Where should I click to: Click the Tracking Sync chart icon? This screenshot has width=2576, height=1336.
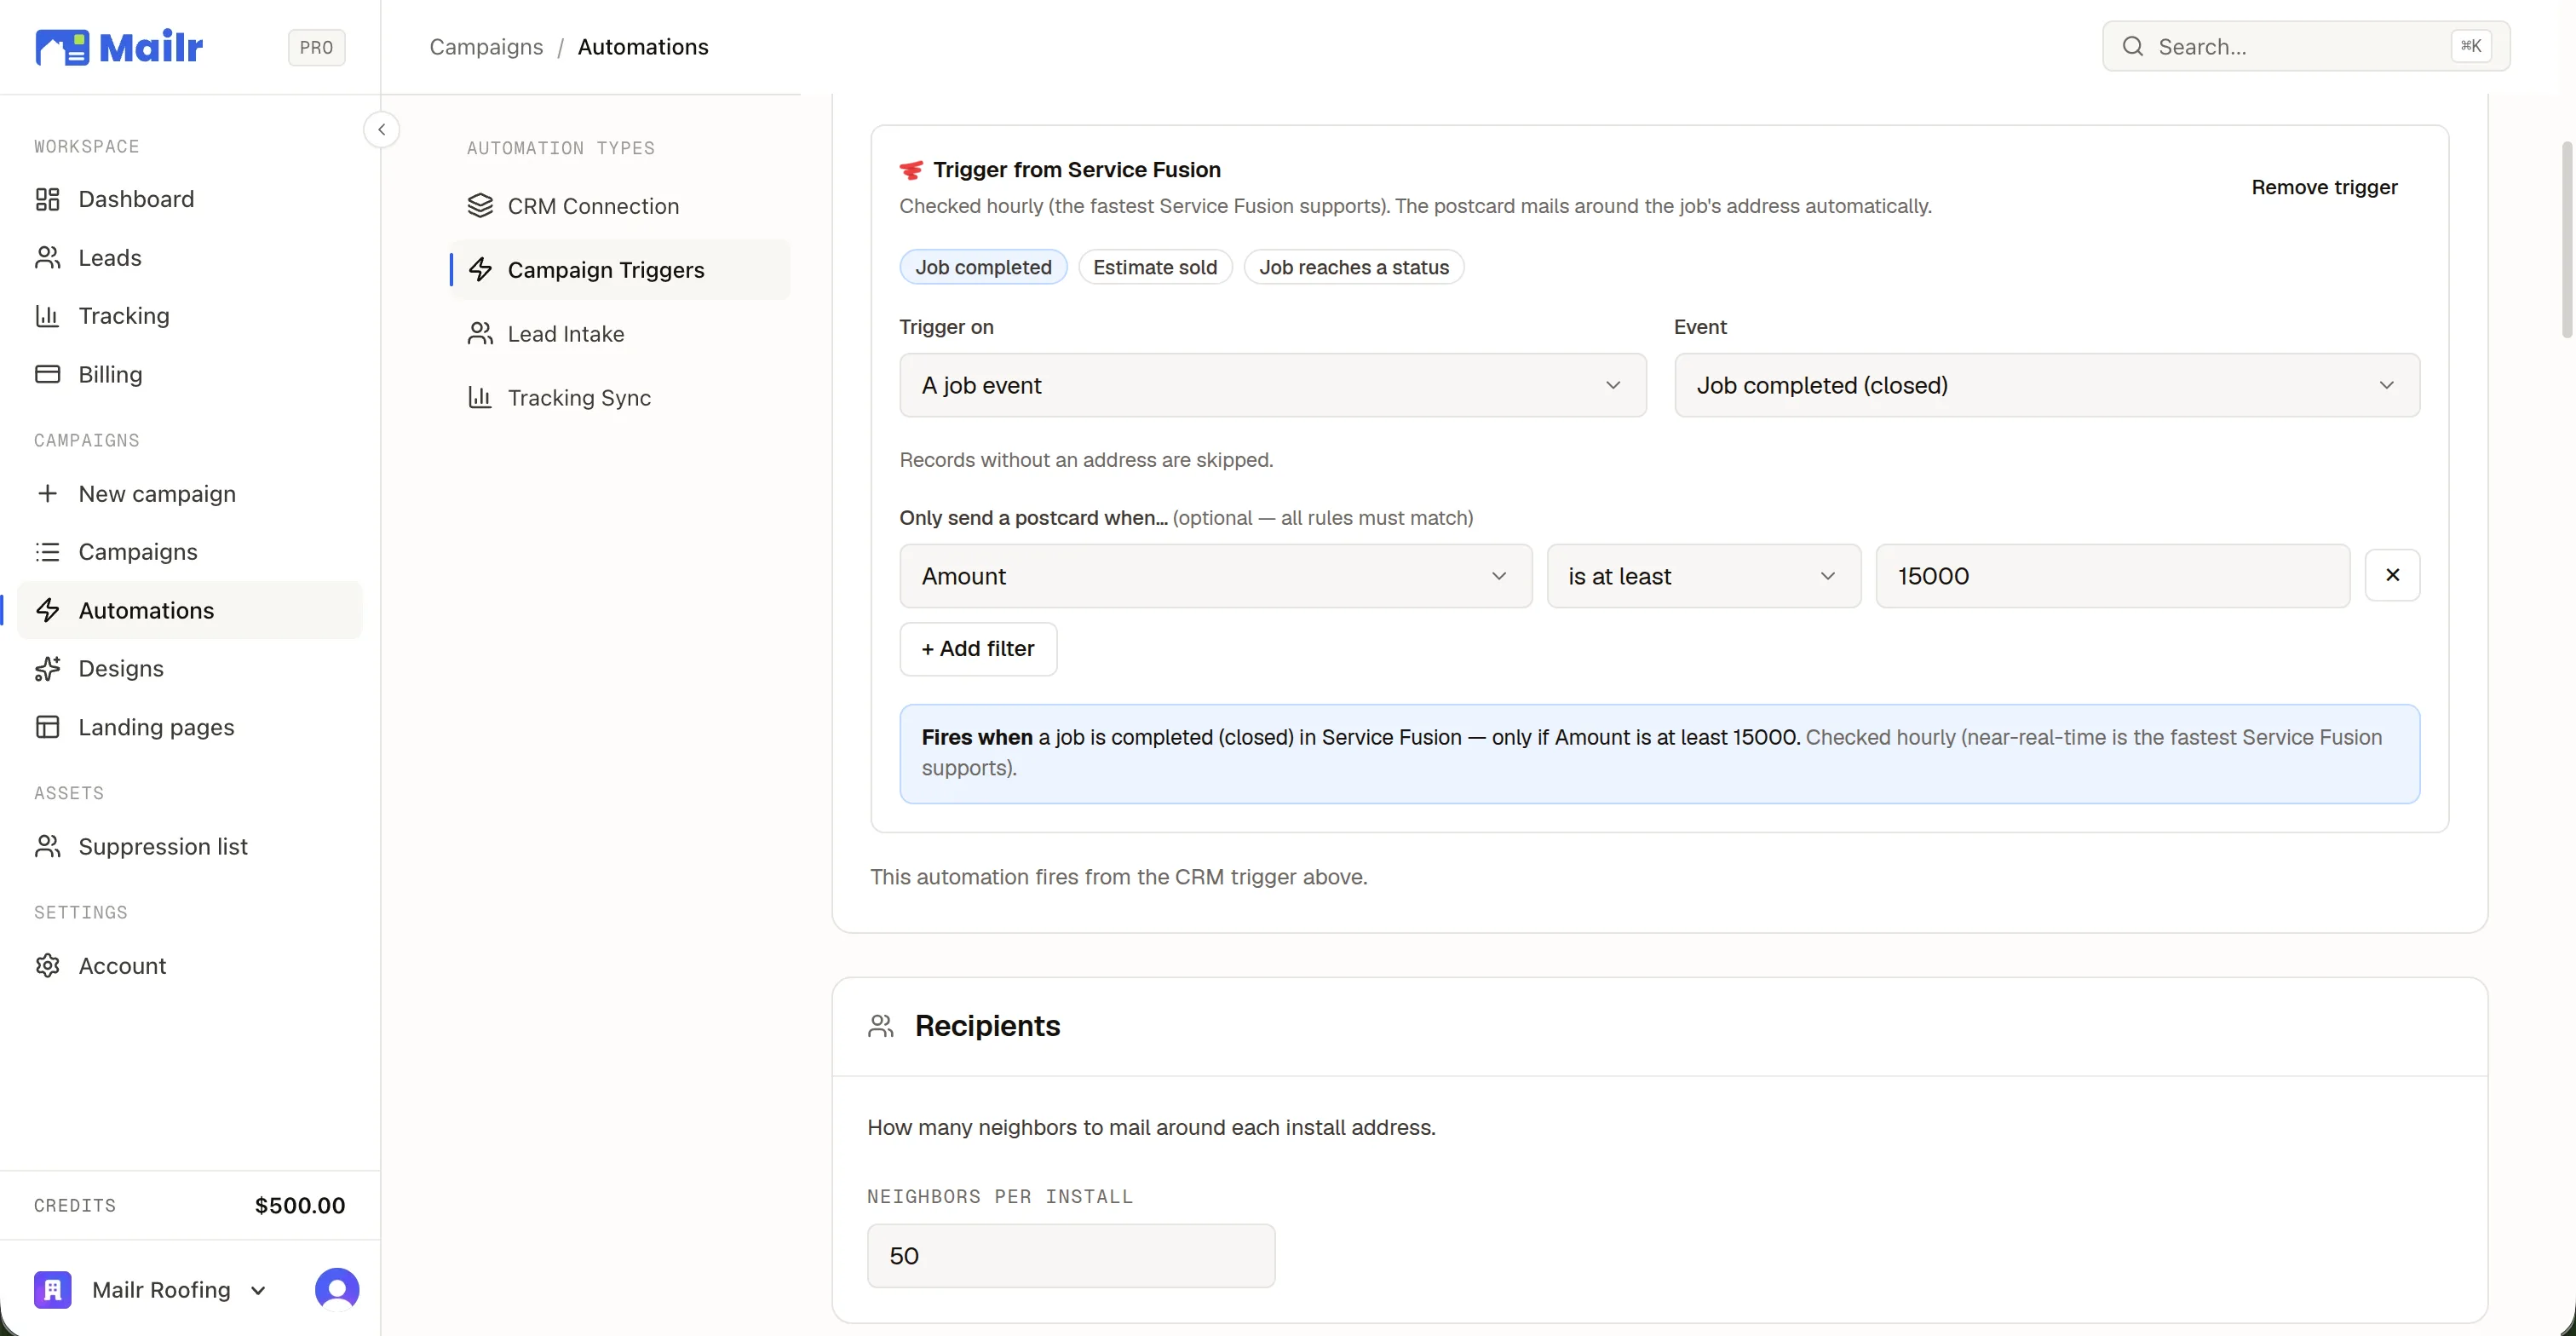pos(480,397)
